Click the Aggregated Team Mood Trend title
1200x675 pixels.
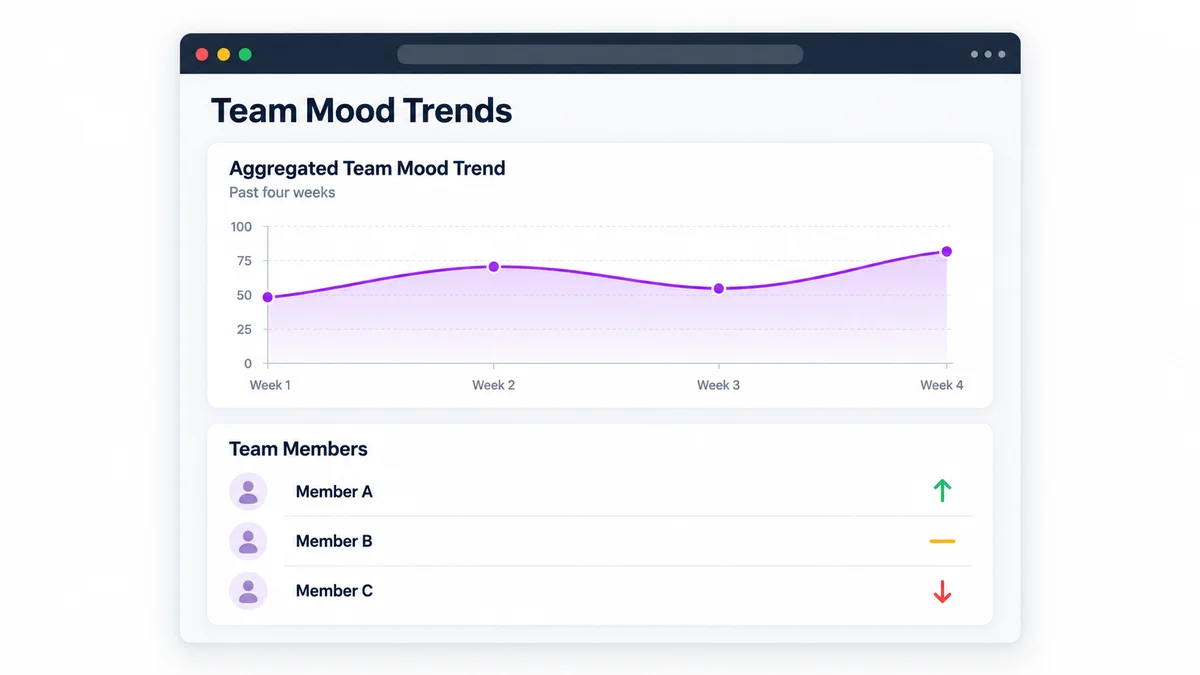coord(367,168)
